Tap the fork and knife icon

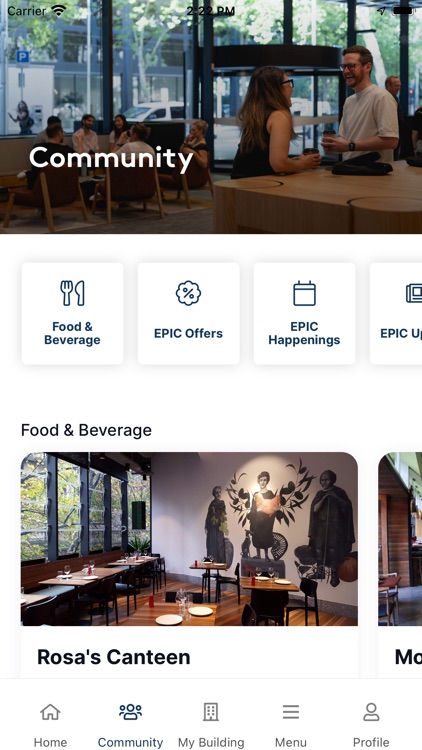point(72,293)
